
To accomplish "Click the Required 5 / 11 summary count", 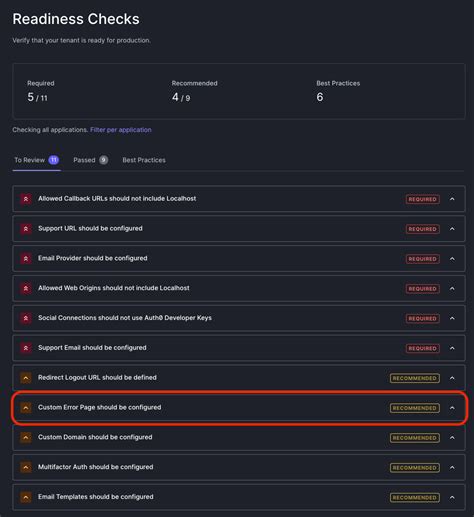I will pyautogui.click(x=37, y=97).
